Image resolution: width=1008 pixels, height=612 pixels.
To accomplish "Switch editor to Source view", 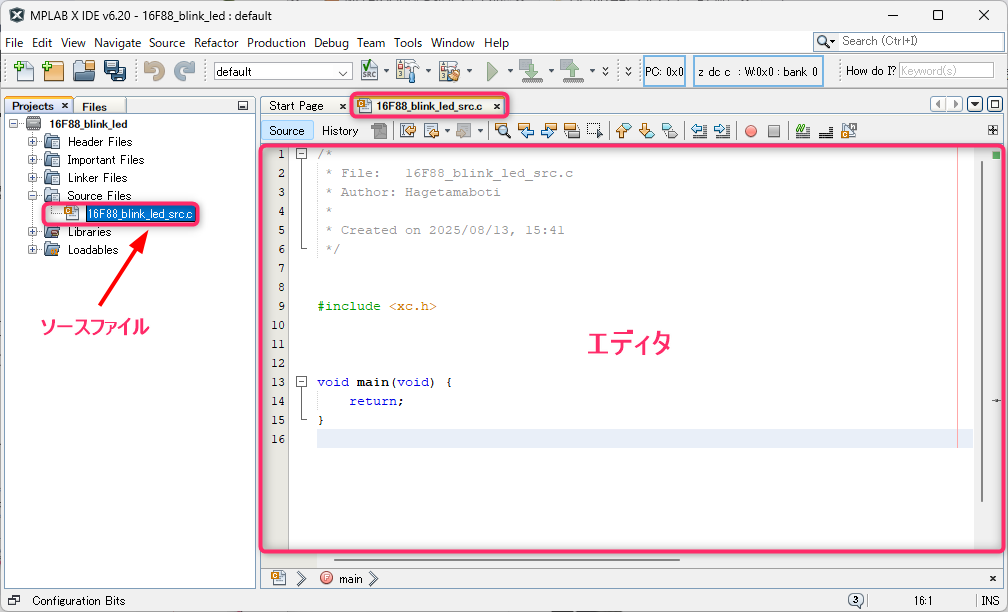I will point(287,130).
